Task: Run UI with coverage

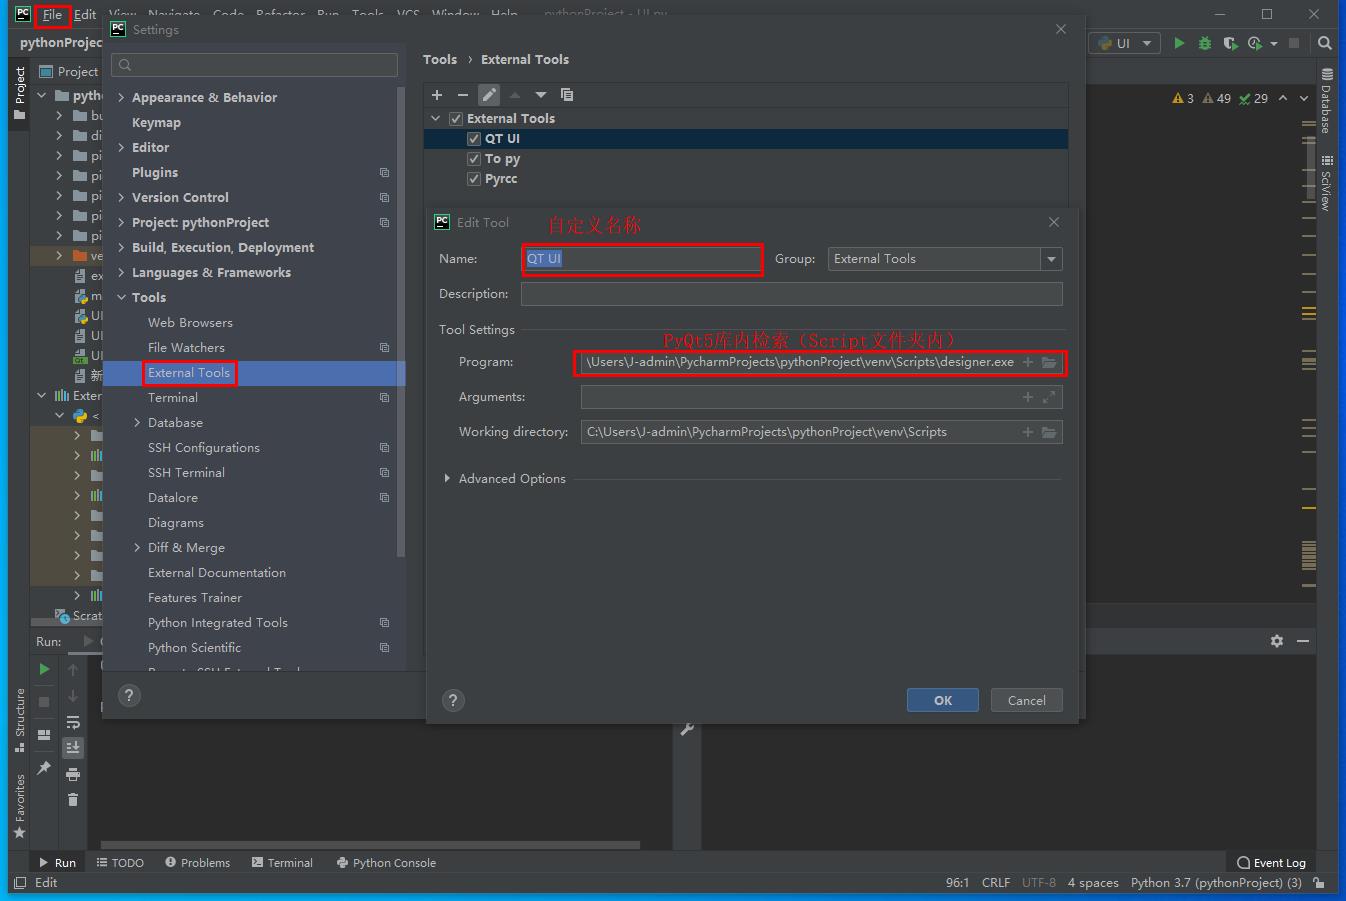Action: [1230, 43]
